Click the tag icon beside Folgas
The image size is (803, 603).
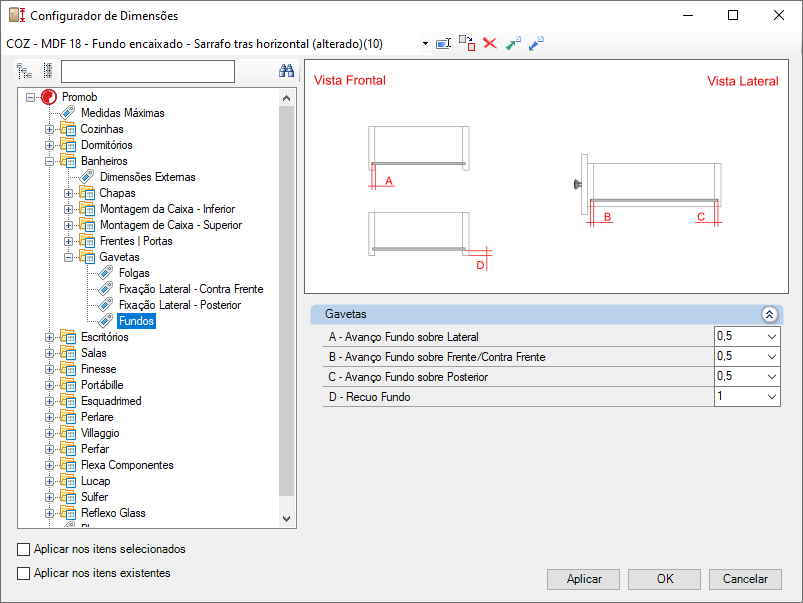105,273
